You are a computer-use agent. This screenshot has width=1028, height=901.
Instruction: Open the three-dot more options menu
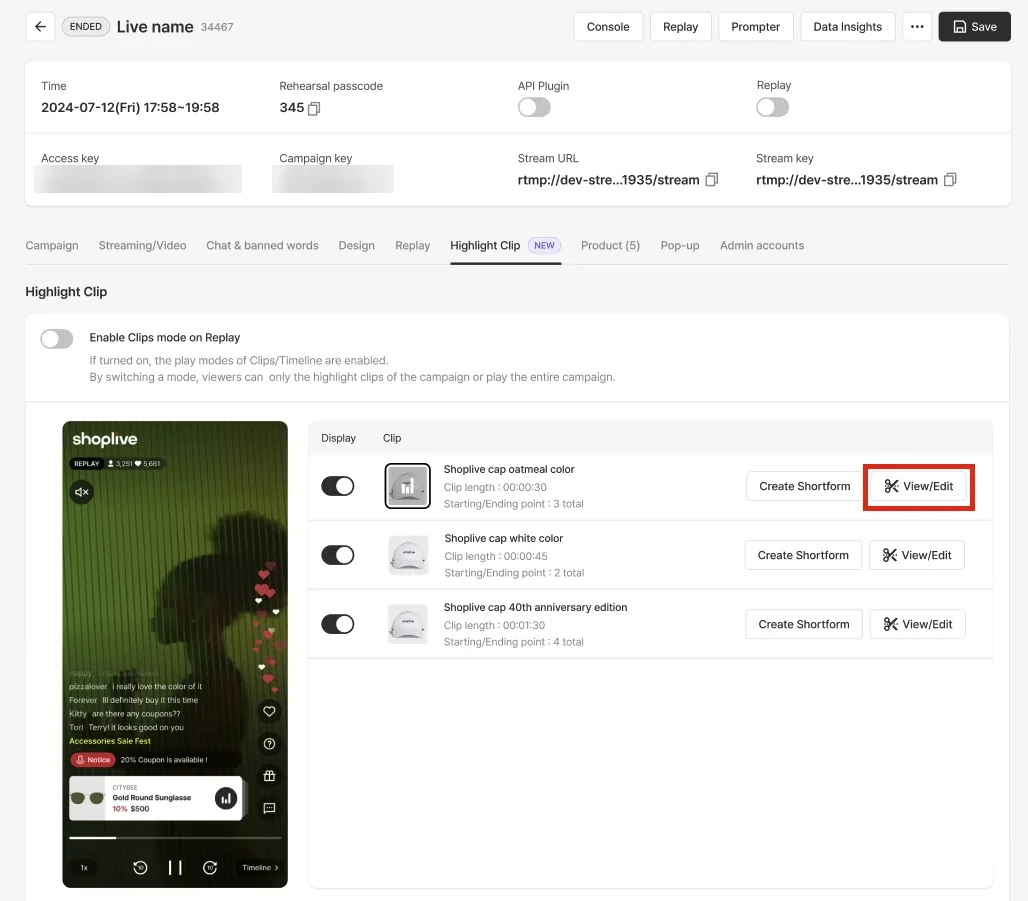point(917,27)
